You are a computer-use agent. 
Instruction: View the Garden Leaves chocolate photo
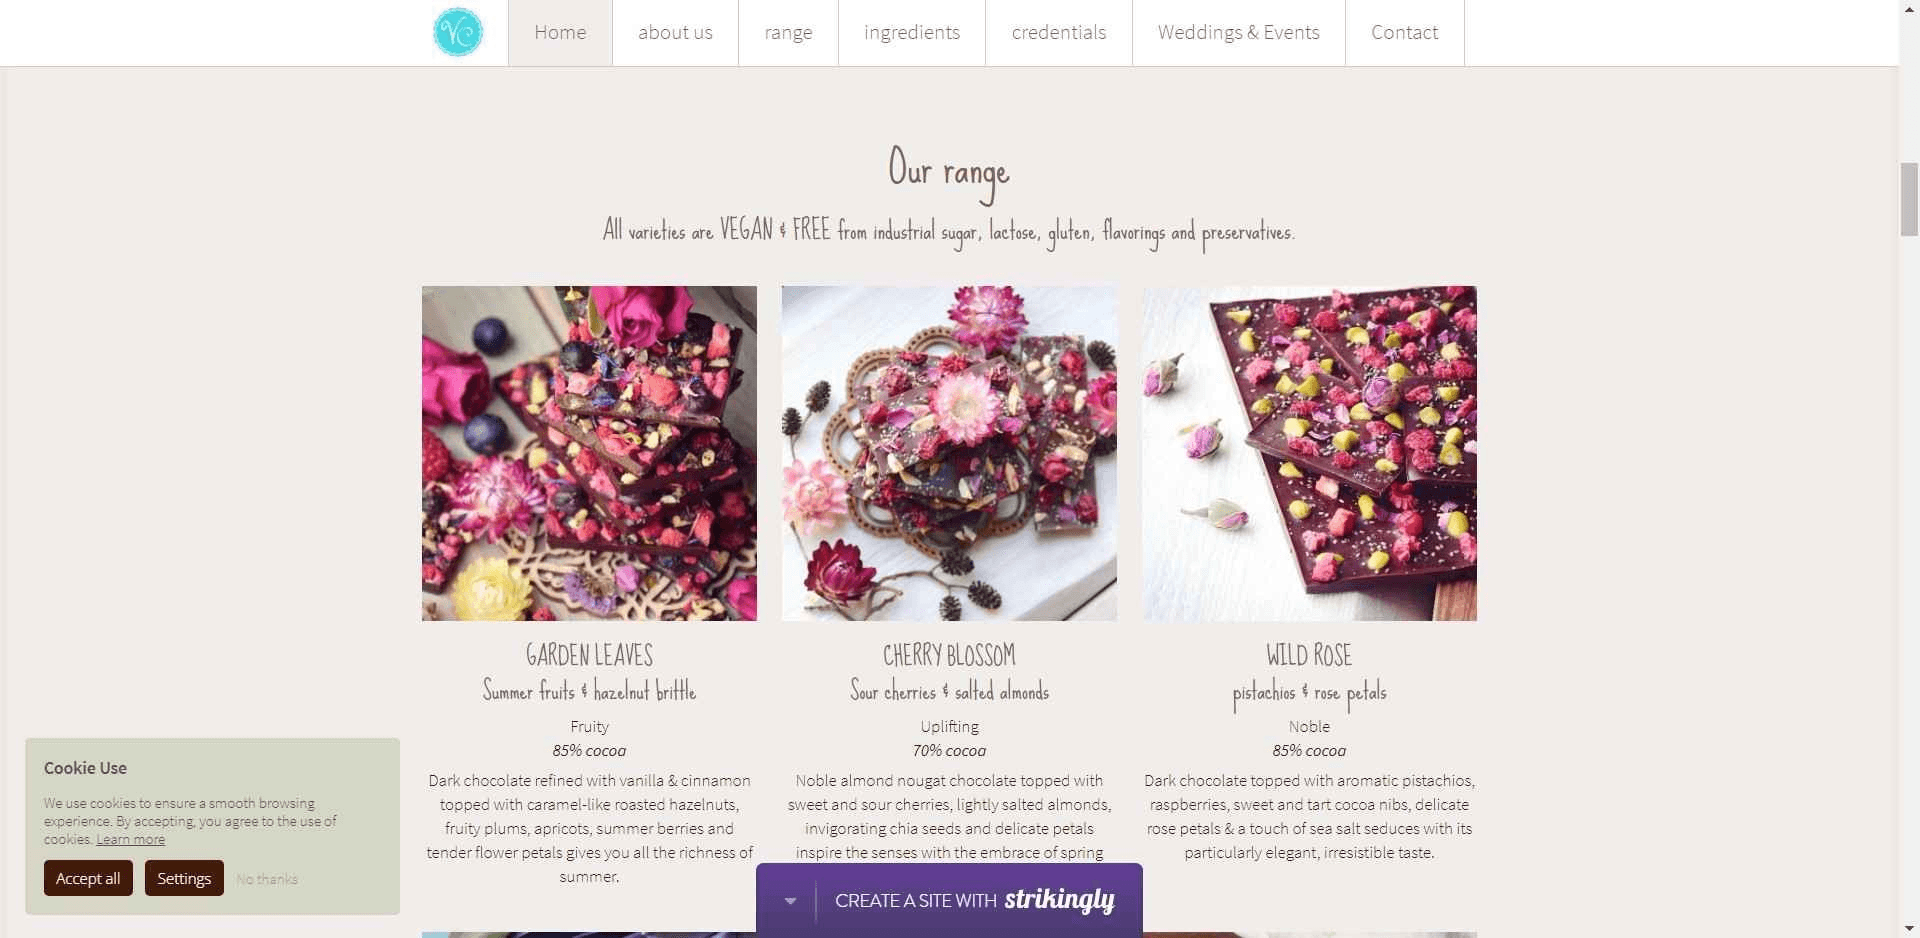pyautogui.click(x=589, y=453)
